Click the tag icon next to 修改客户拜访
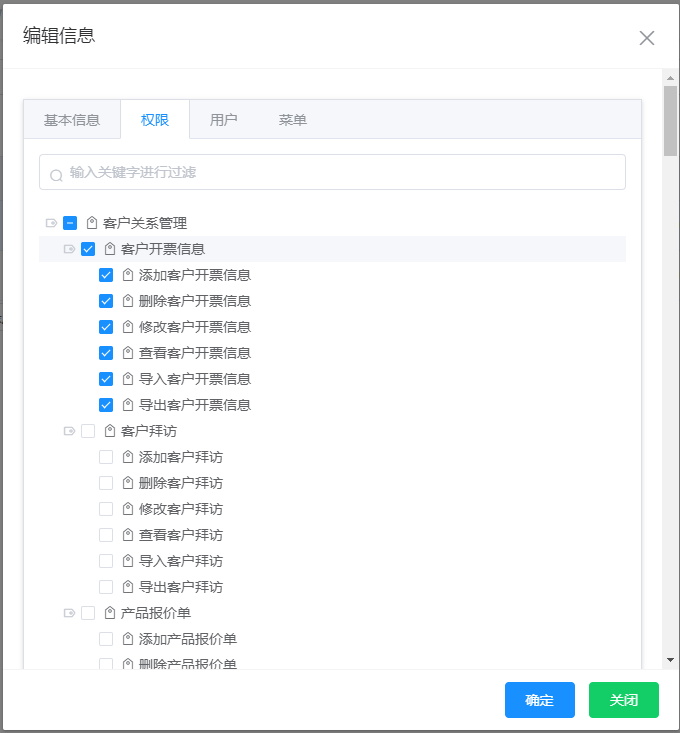Screen dimensions: 680x733 128,509
